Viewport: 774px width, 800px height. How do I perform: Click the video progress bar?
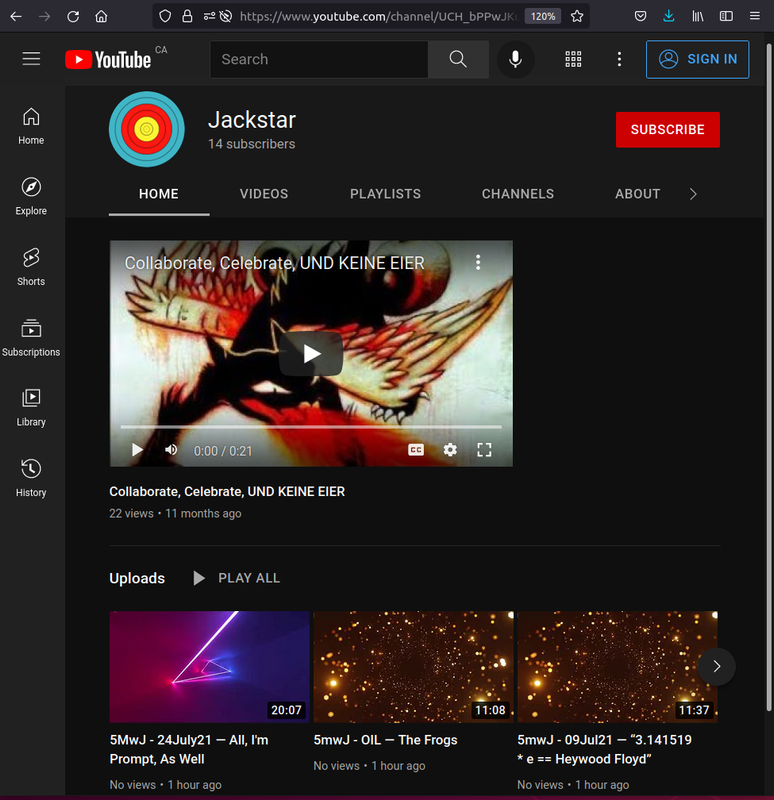click(x=311, y=427)
